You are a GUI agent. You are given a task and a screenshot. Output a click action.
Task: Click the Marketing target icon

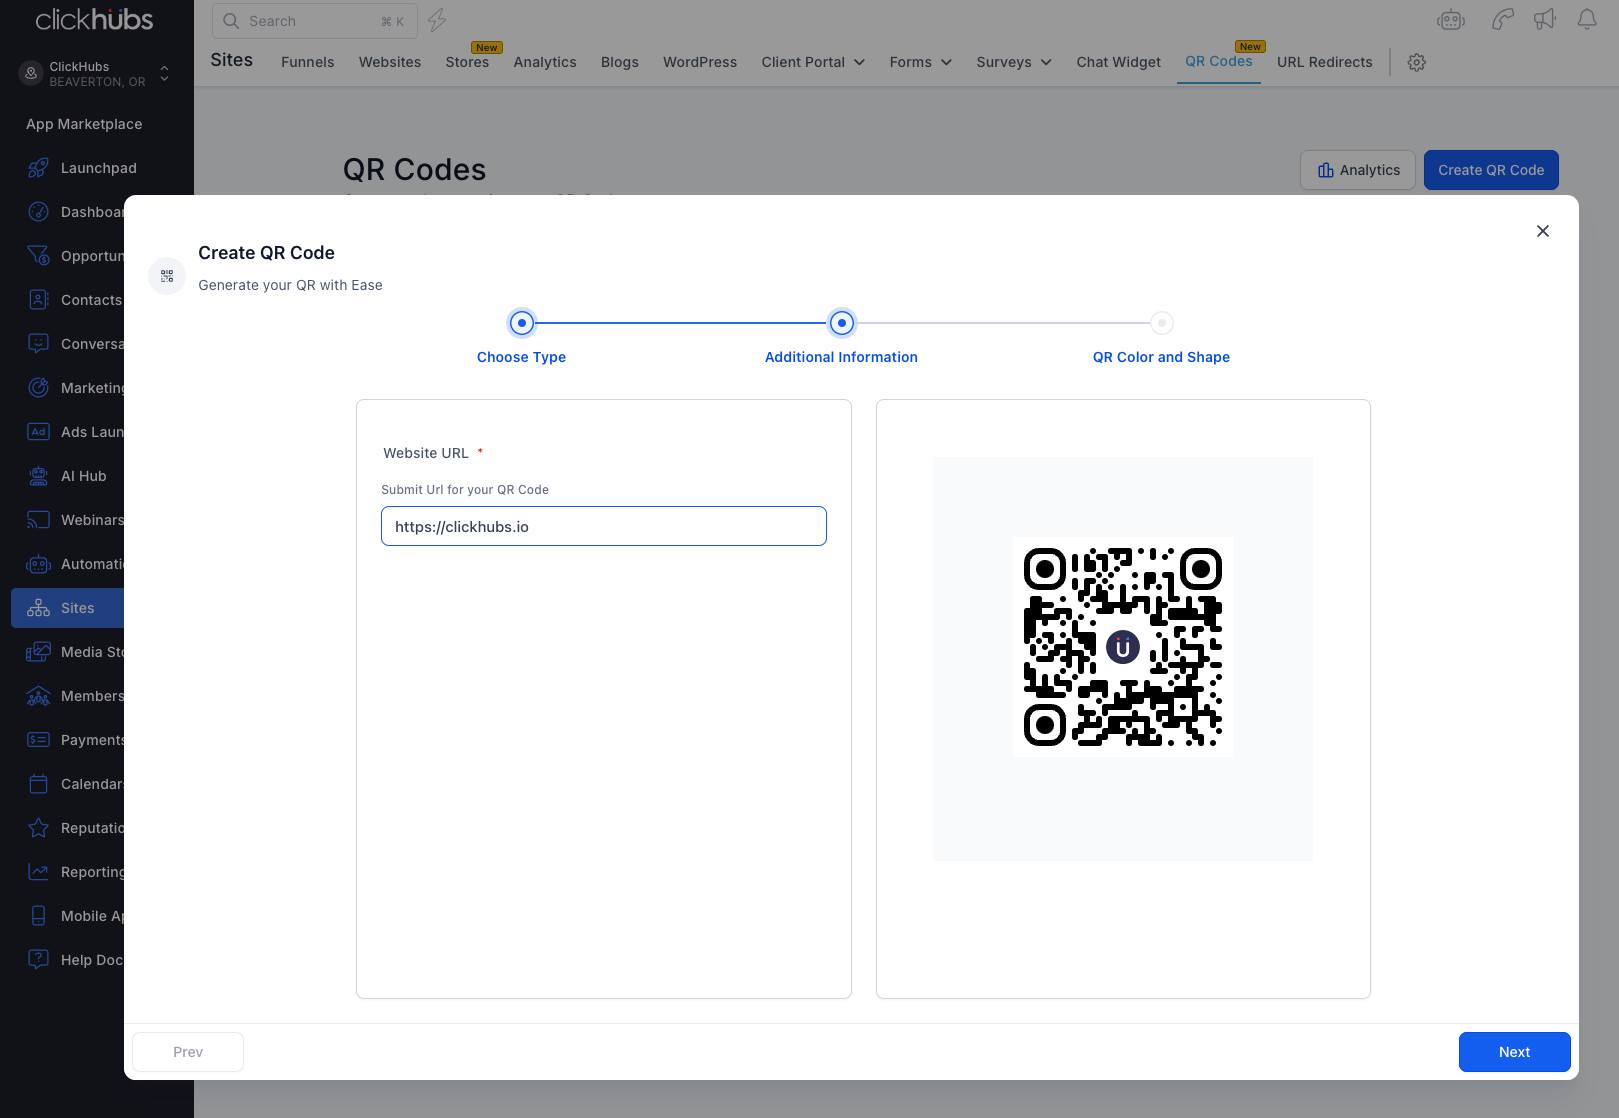click(x=38, y=388)
